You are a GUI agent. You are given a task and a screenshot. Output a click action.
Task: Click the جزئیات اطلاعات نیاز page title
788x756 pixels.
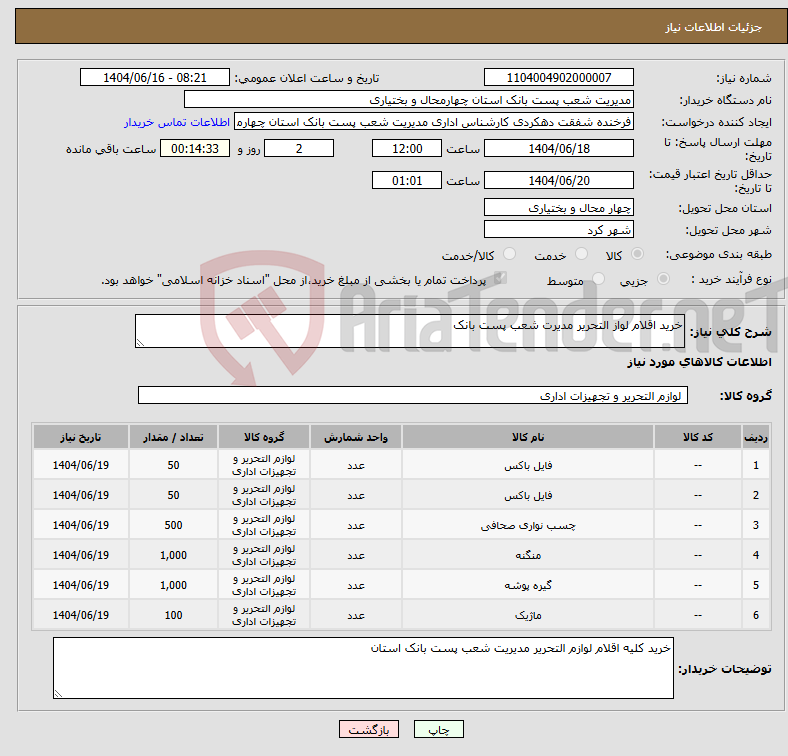point(713,27)
